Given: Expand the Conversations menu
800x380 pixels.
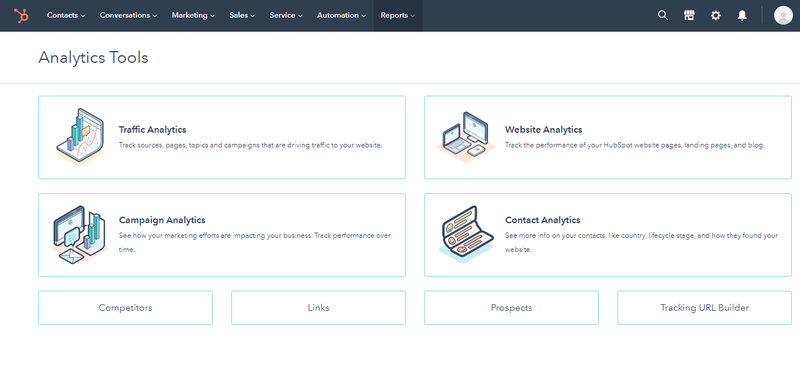Looking at the screenshot, I should 128,15.
